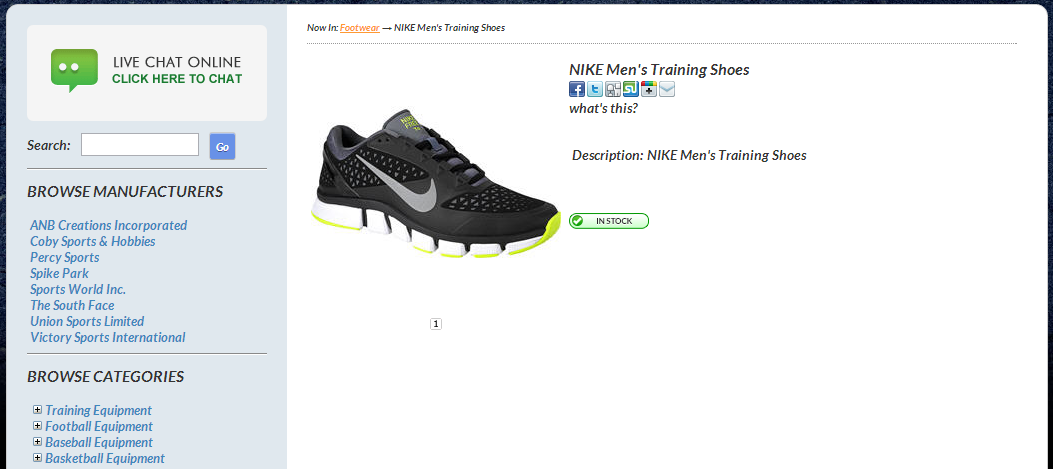
Task: Browse manufacturer Union Sports Limited
Action: [x=87, y=322]
